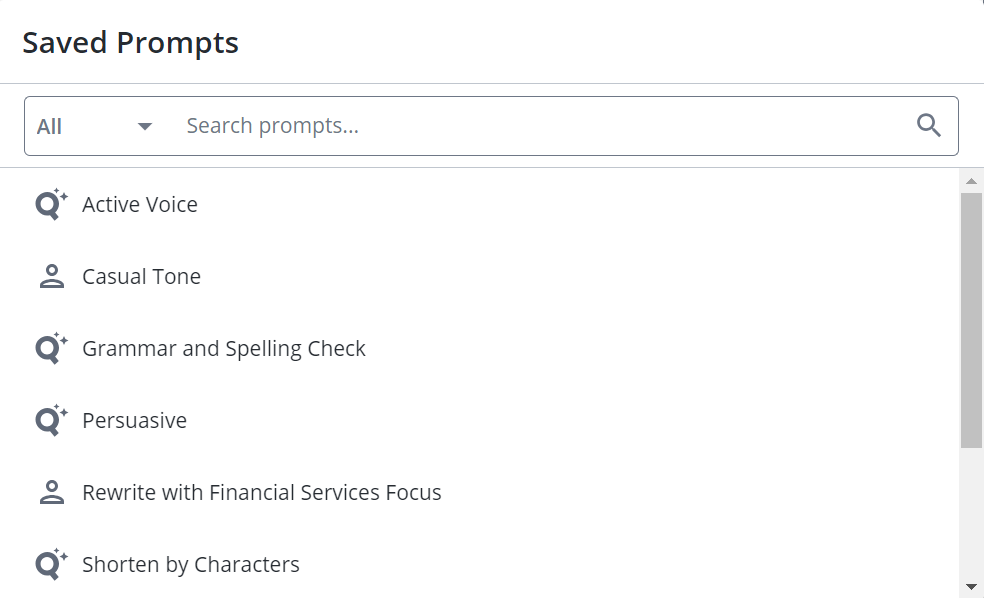Click the person icon beside Casual Tone
This screenshot has height=598, width=984.
tap(51, 276)
